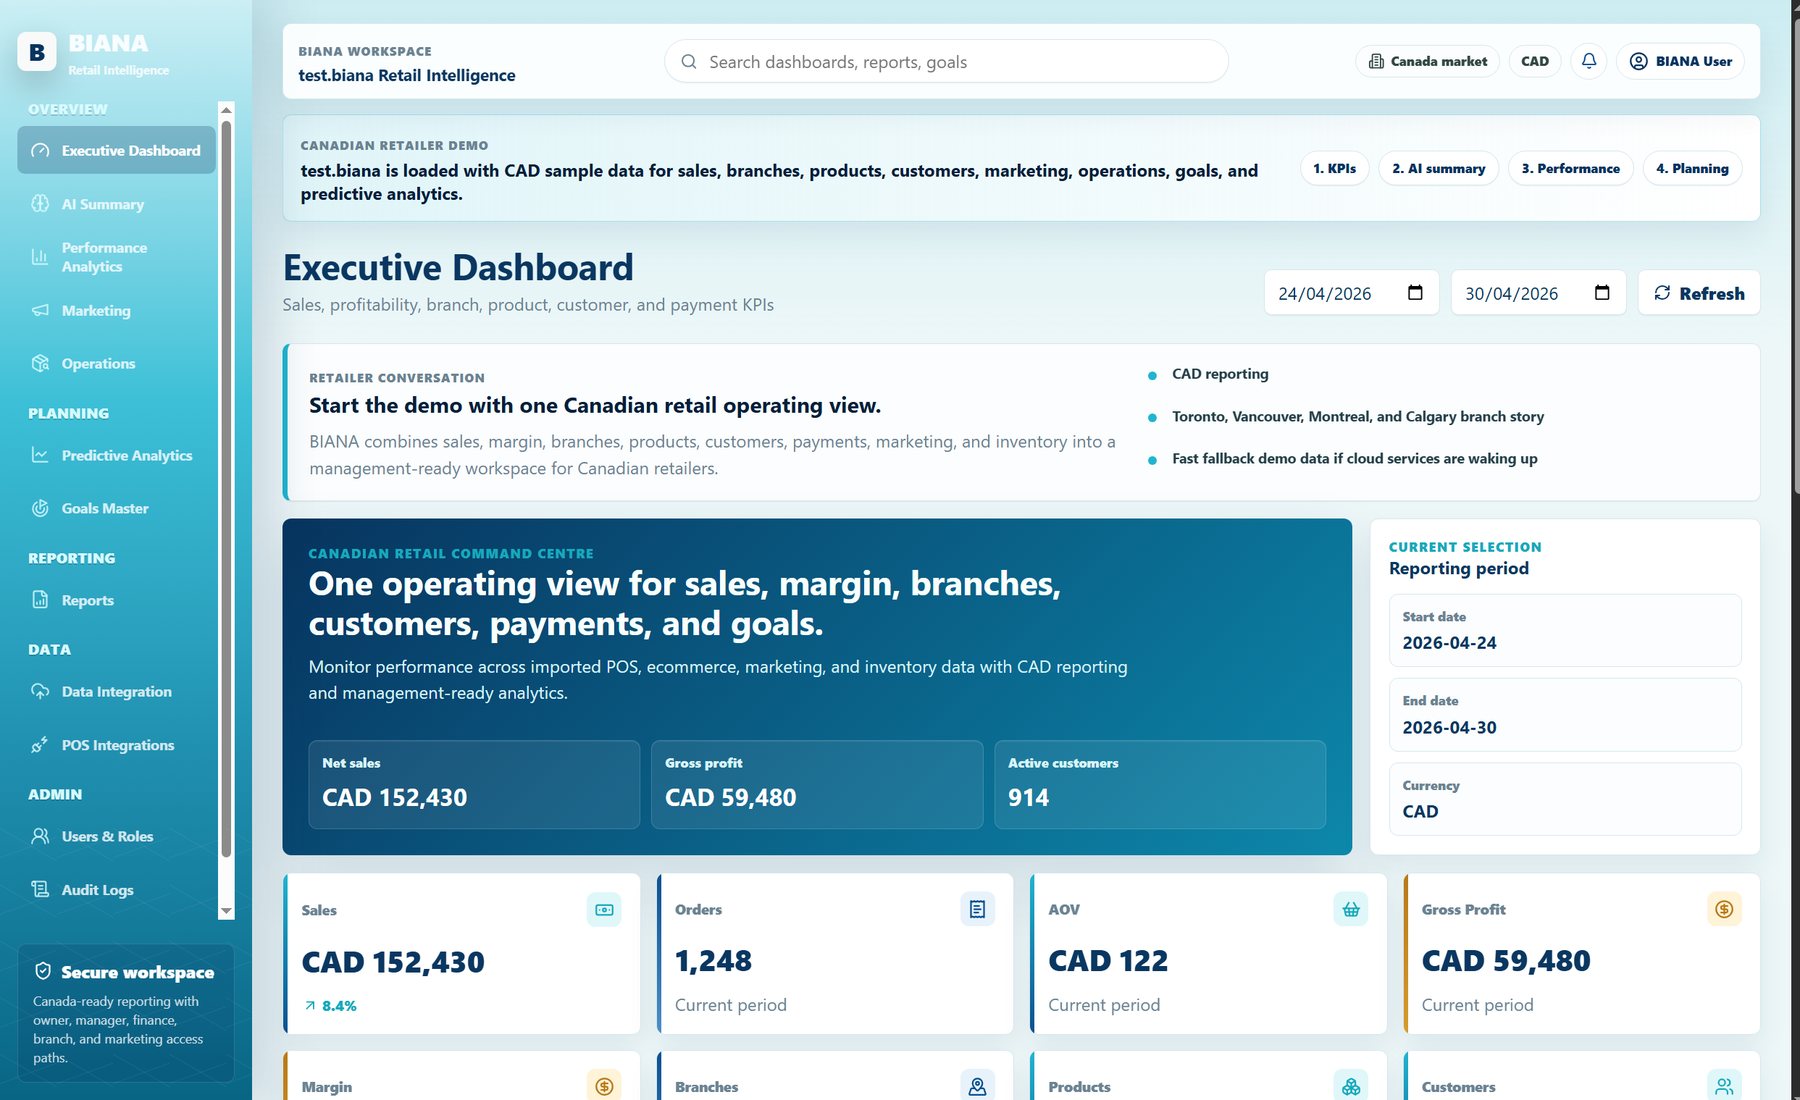Click the Net sales CAD 152,430 tile
Screen dimensions: 1800x1100
pos(474,784)
